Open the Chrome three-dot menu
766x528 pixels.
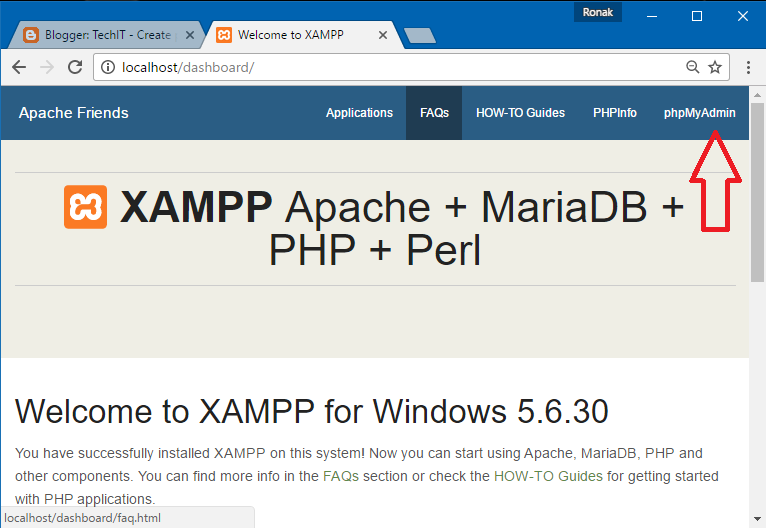748,67
